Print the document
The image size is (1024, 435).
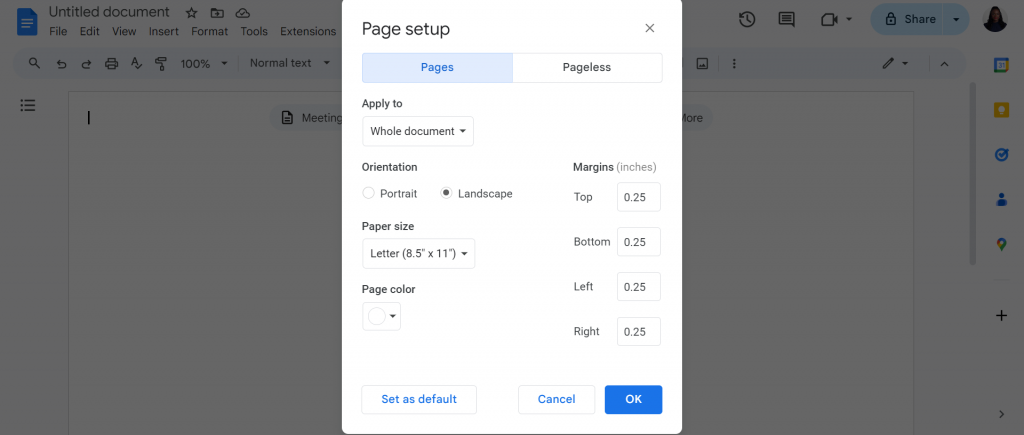click(112, 63)
